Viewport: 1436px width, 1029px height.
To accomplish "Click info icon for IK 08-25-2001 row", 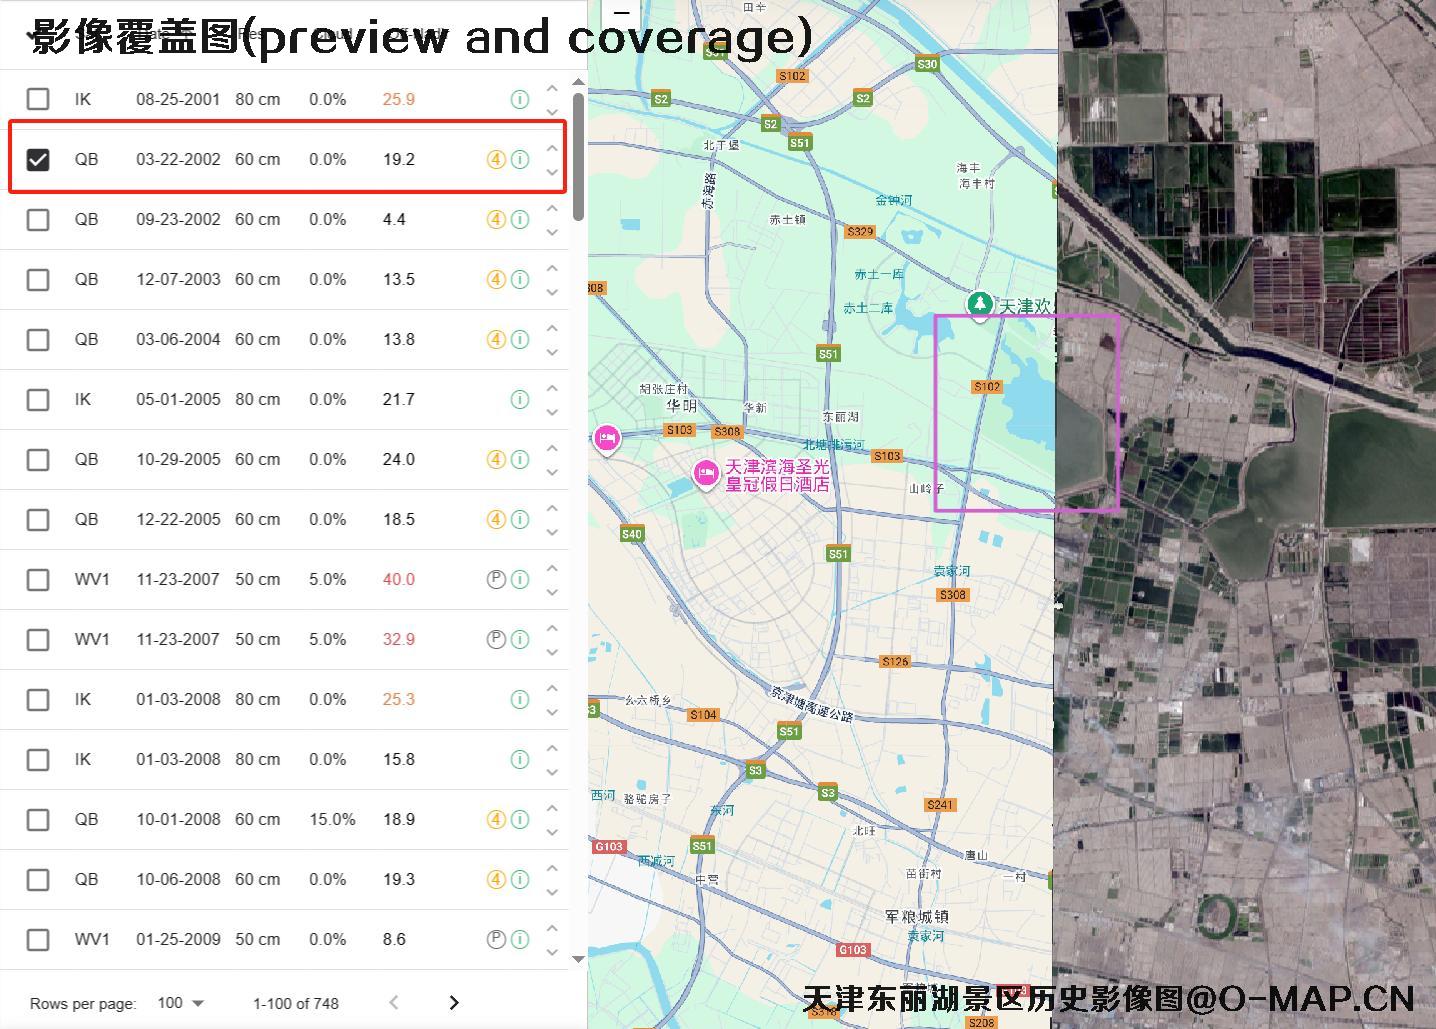I will pos(520,99).
